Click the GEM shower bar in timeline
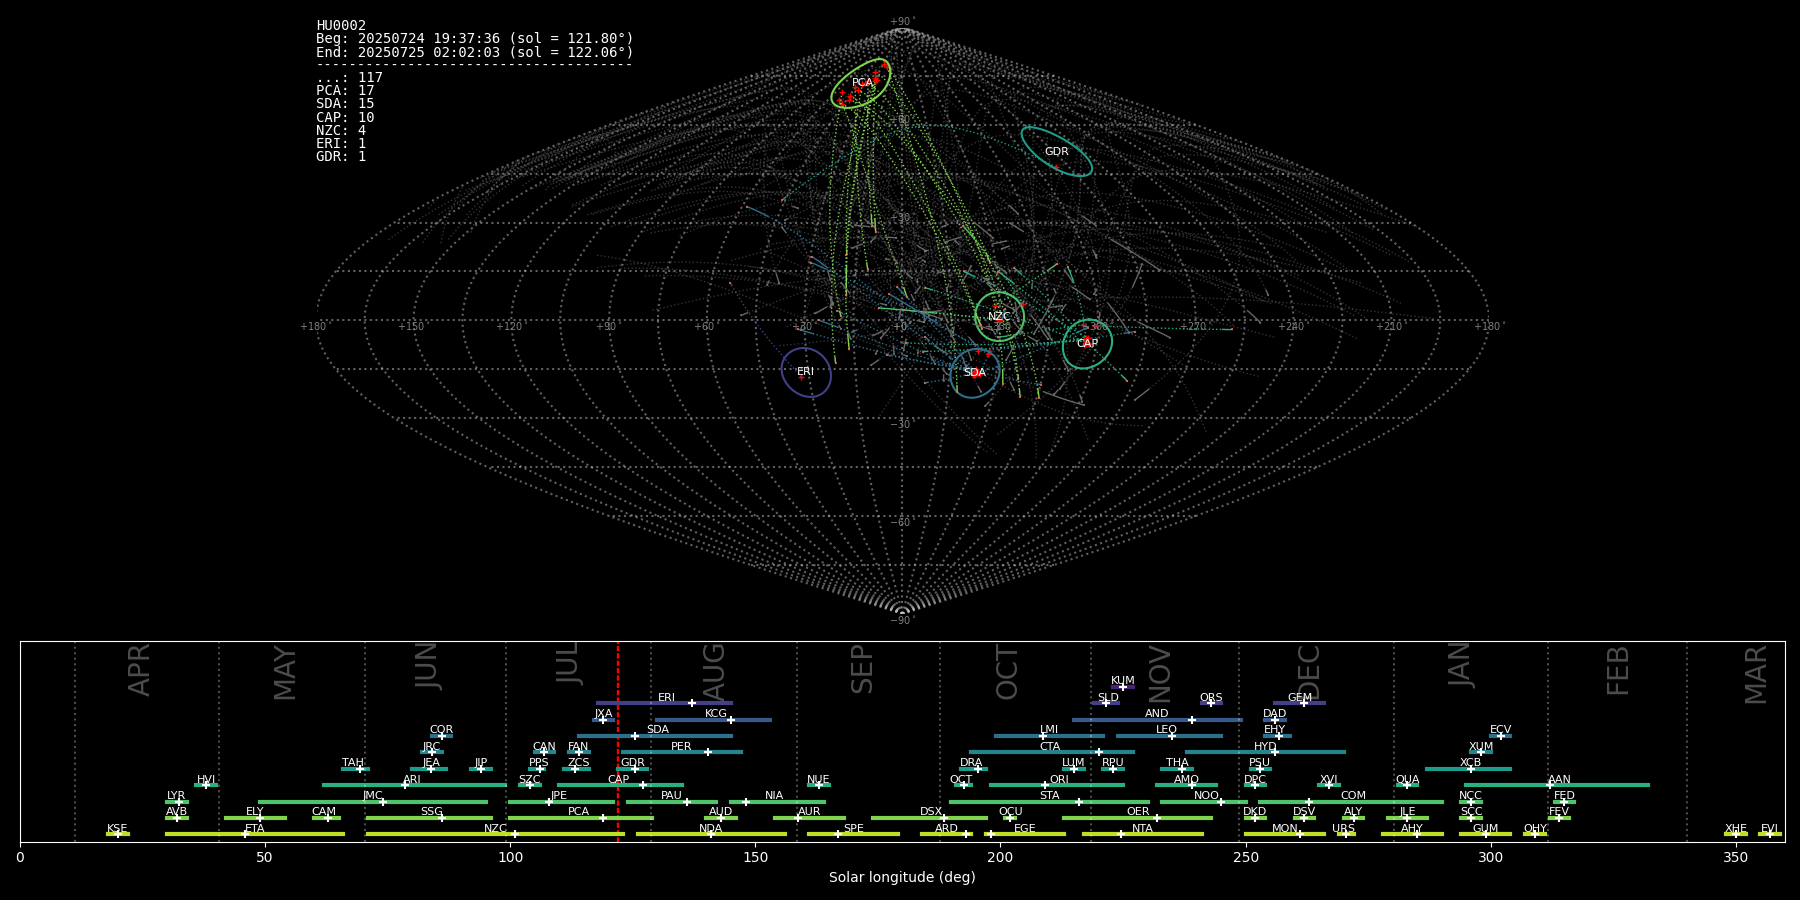This screenshot has height=900, width=1800. [x=1299, y=703]
